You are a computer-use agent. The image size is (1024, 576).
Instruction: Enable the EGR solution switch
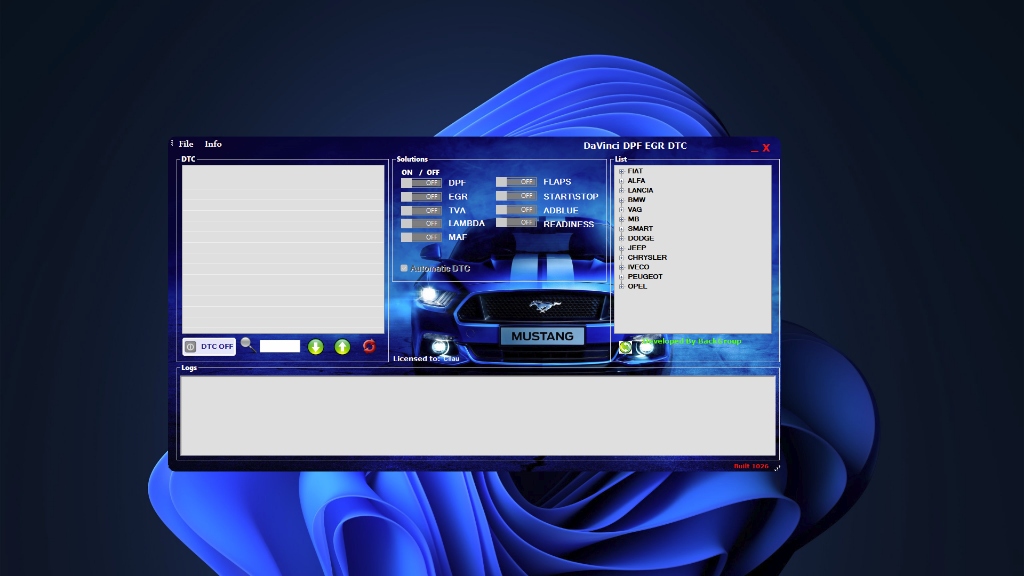pyautogui.click(x=421, y=197)
